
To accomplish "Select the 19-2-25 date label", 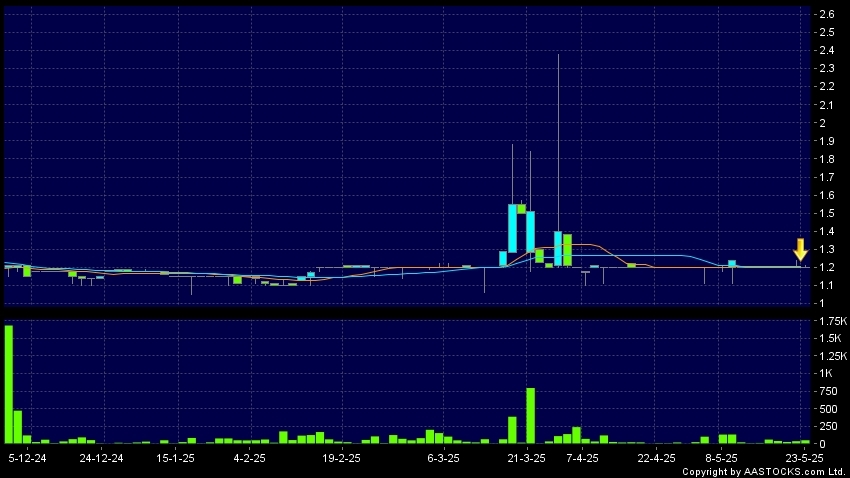I will pos(342,458).
